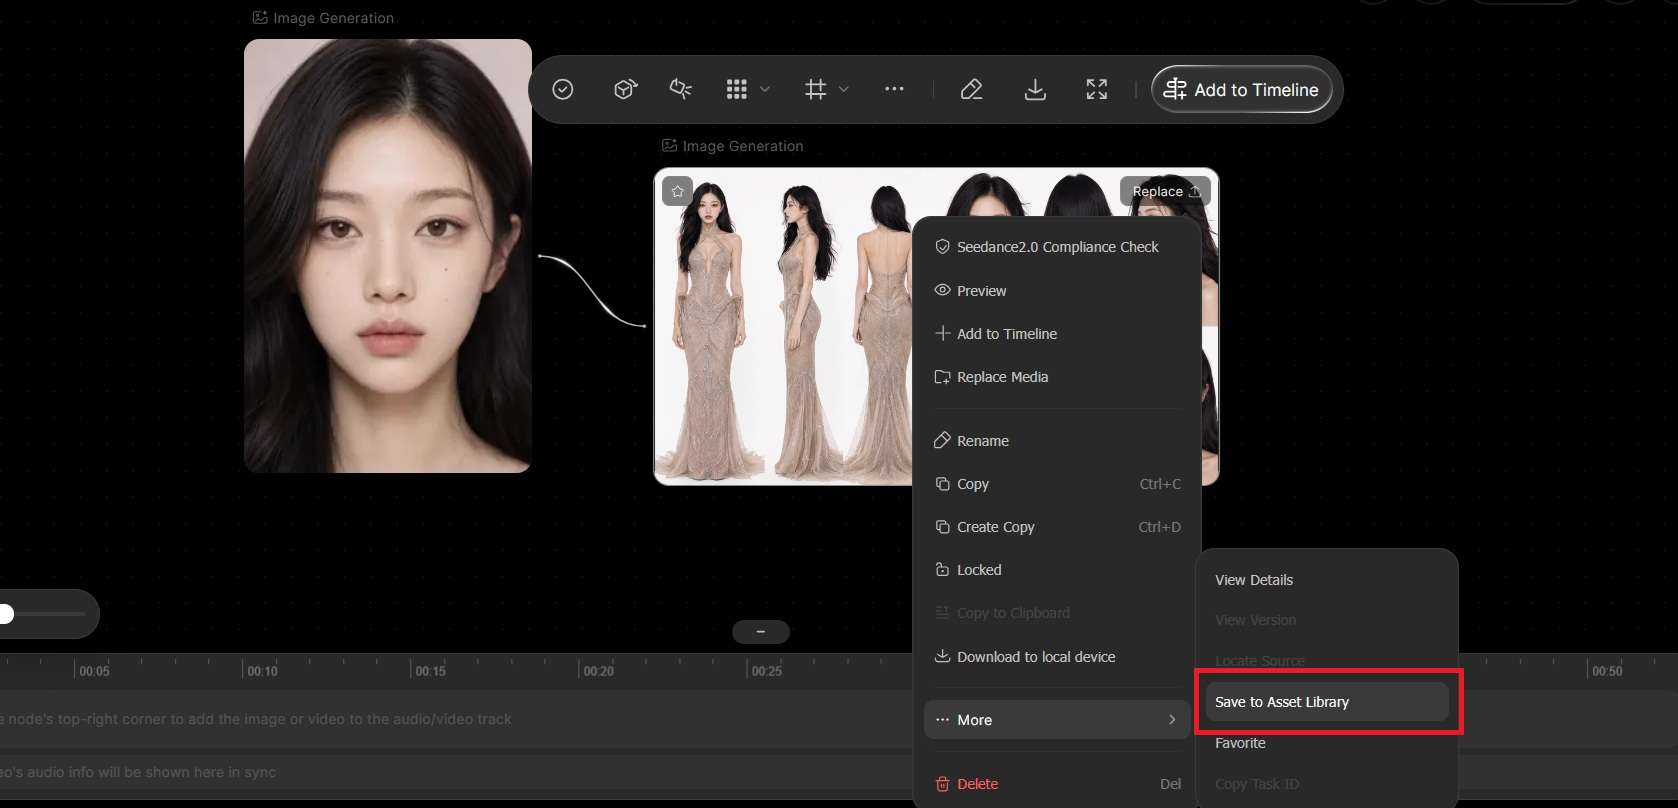The image size is (1678, 808).
Task: Select Rename in the context menu
Action: 1057,441
